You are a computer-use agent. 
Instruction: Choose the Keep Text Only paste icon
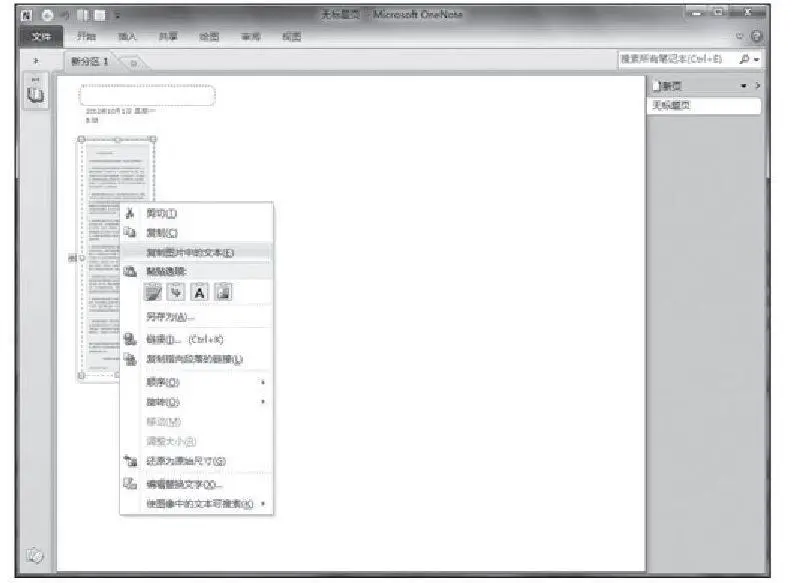click(199, 292)
